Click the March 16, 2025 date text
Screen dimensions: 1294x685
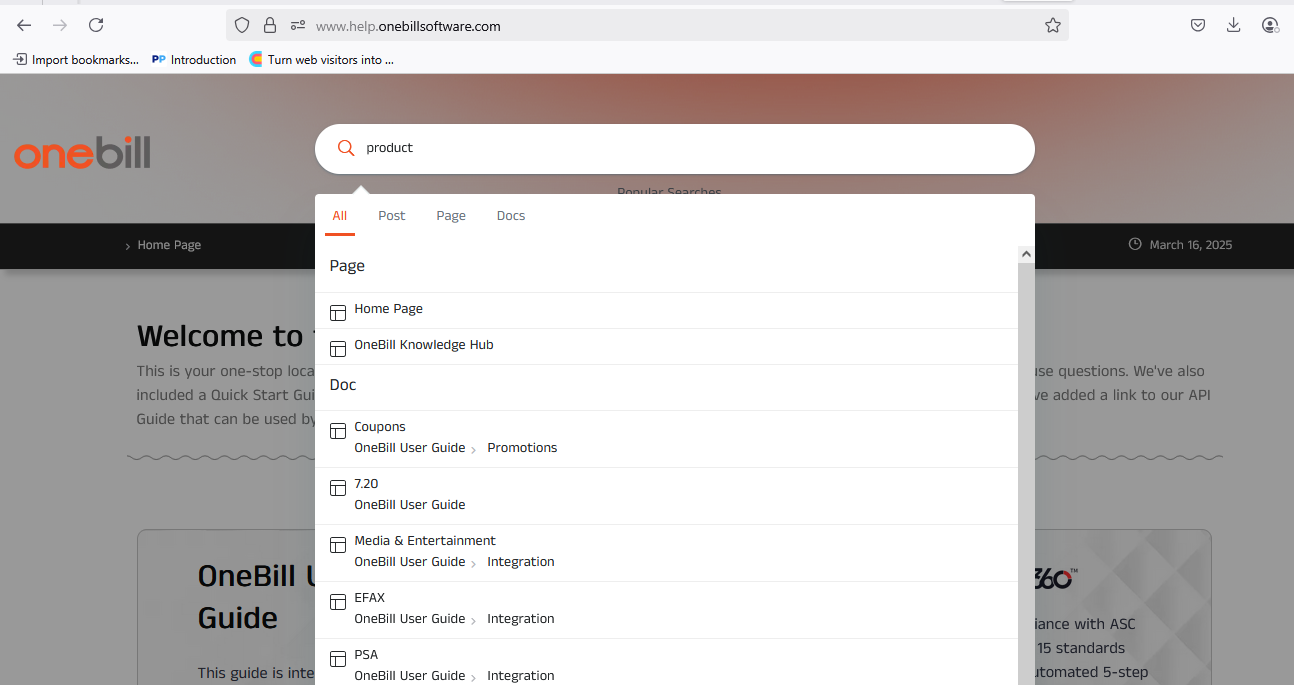[x=1190, y=245]
